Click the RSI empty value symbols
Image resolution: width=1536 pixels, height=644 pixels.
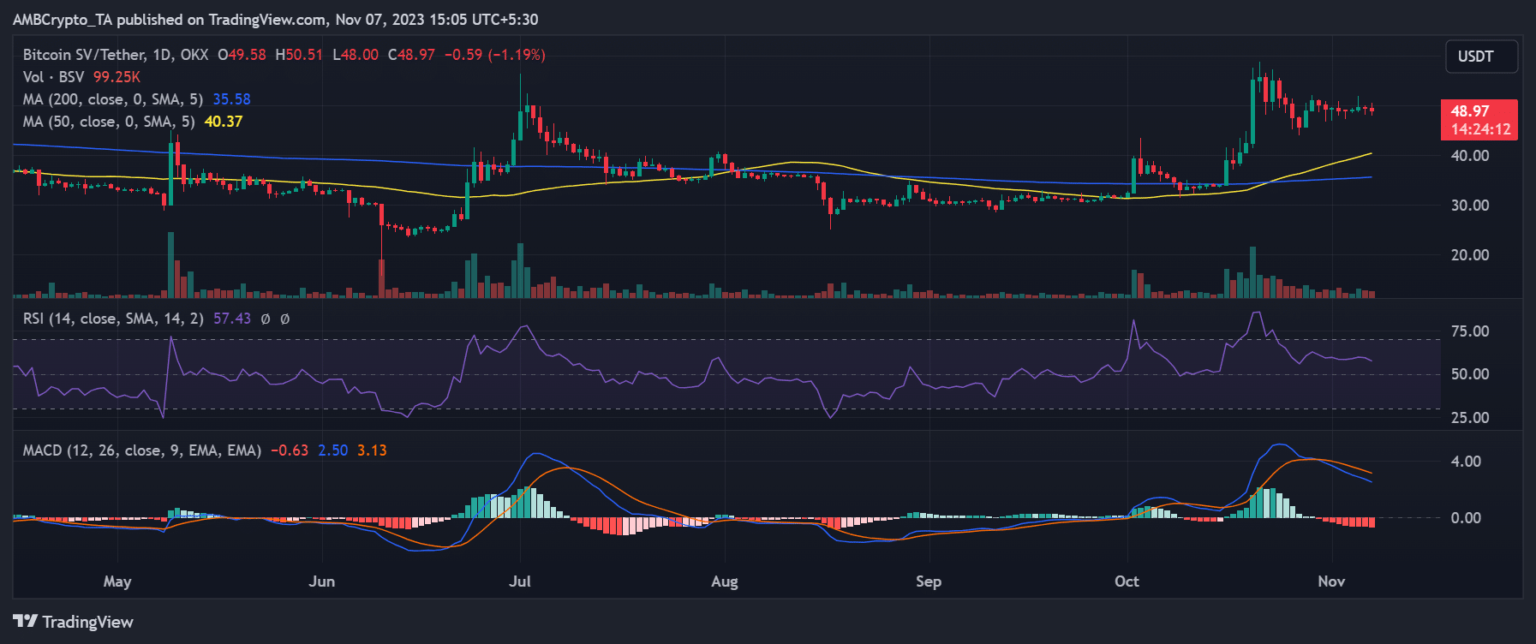point(275,318)
